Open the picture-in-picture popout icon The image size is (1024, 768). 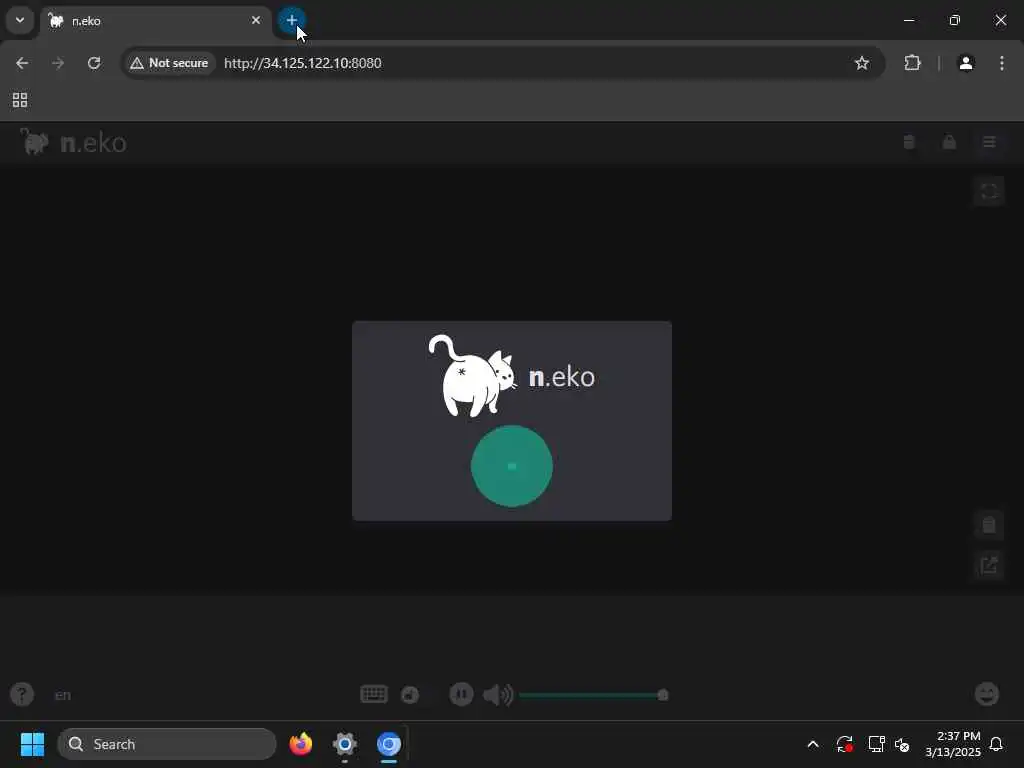(x=989, y=564)
